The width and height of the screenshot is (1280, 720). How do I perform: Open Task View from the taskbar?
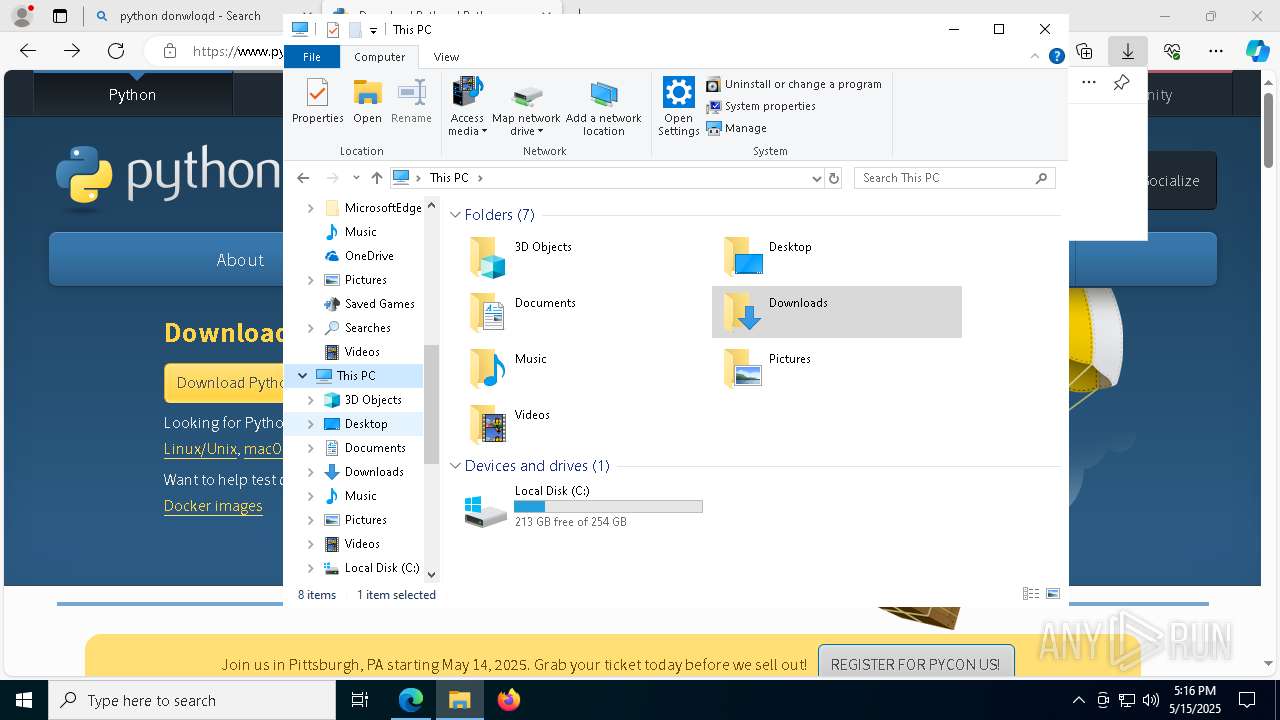click(x=360, y=700)
